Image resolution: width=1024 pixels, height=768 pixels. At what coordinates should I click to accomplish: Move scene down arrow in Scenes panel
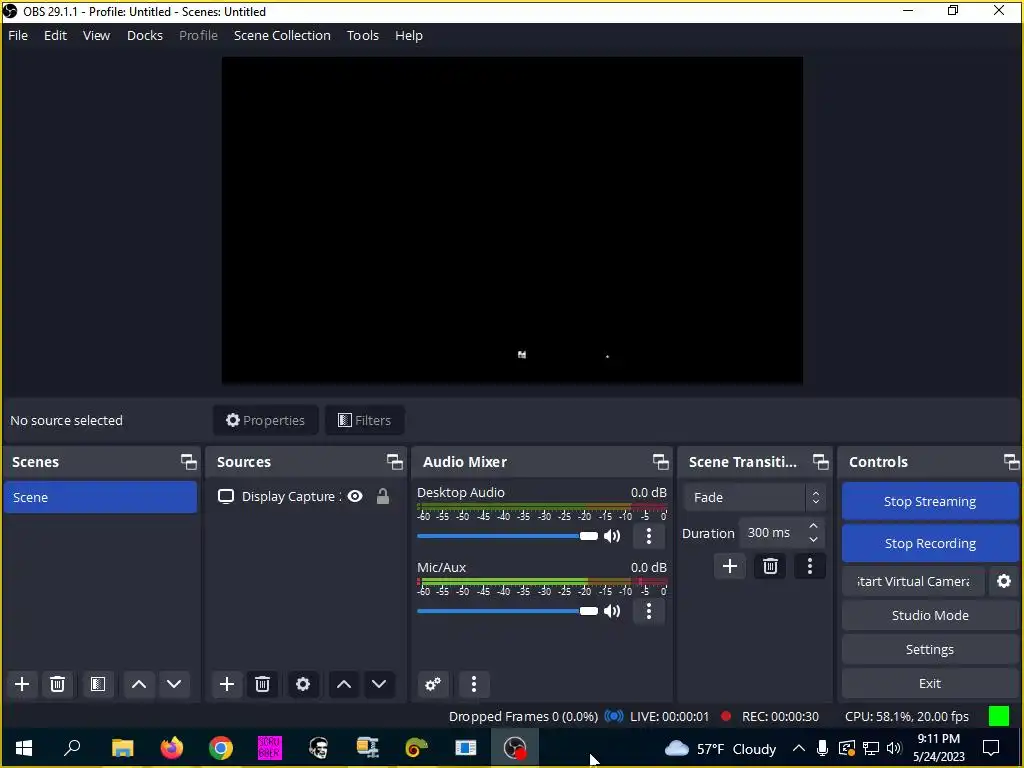click(174, 684)
